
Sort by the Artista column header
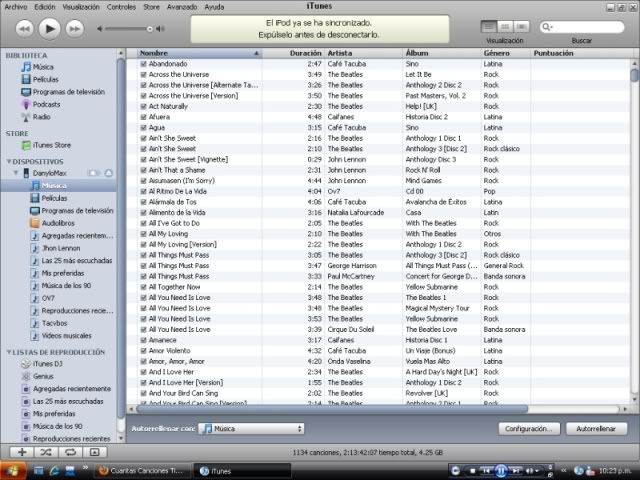pos(363,53)
